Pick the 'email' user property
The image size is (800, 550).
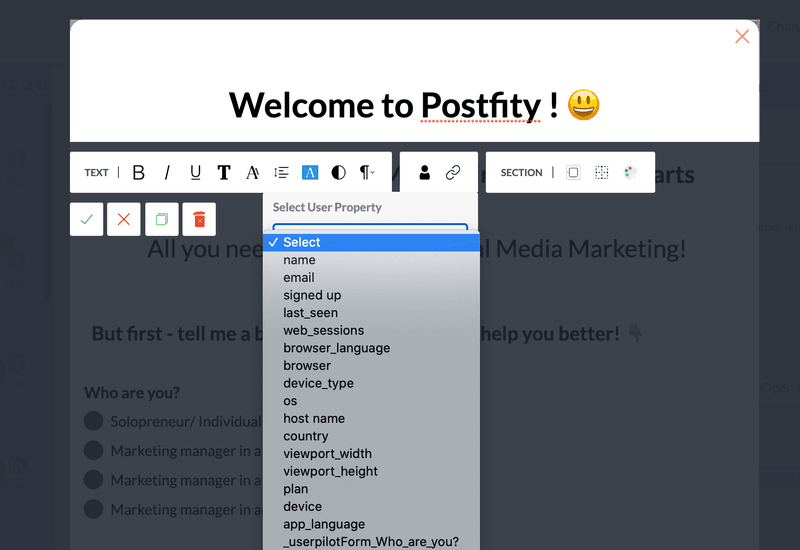click(371, 278)
